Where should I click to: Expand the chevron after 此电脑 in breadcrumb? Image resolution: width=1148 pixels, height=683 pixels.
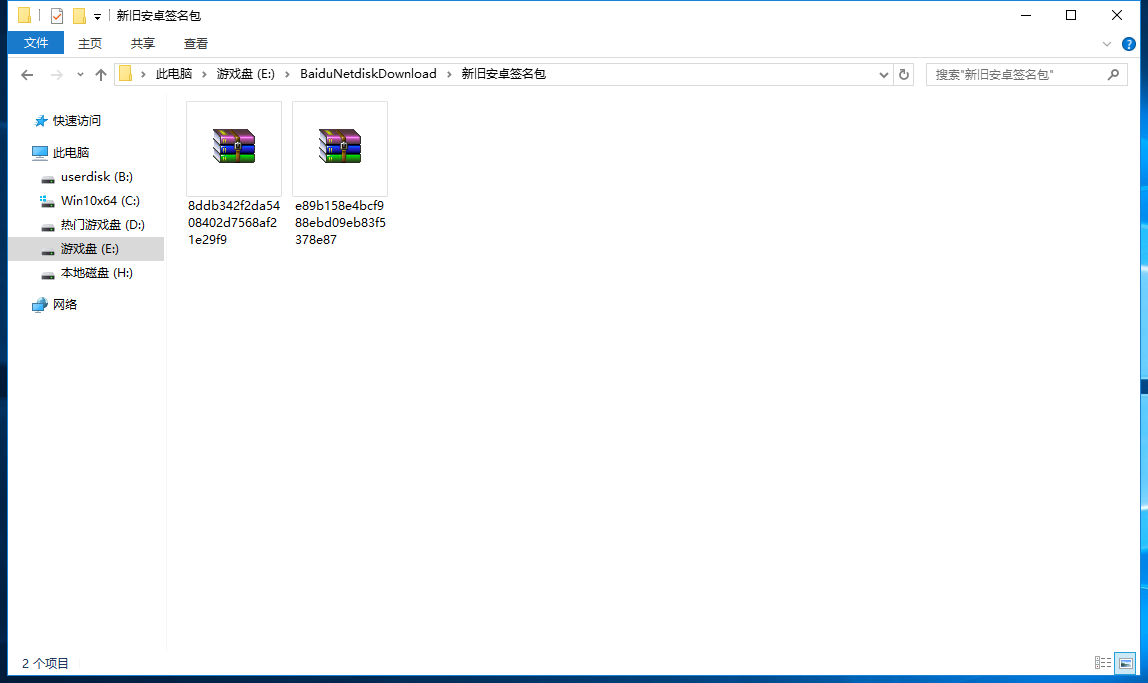[x=204, y=75]
